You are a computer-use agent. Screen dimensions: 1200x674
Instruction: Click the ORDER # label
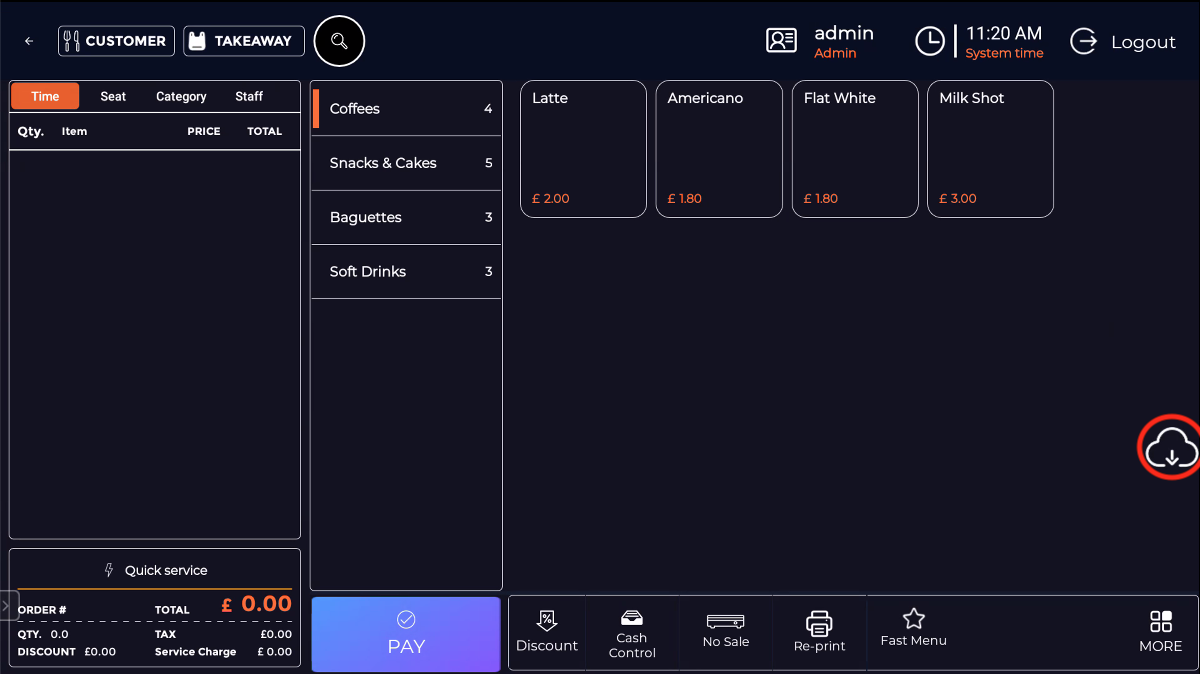(x=42, y=610)
